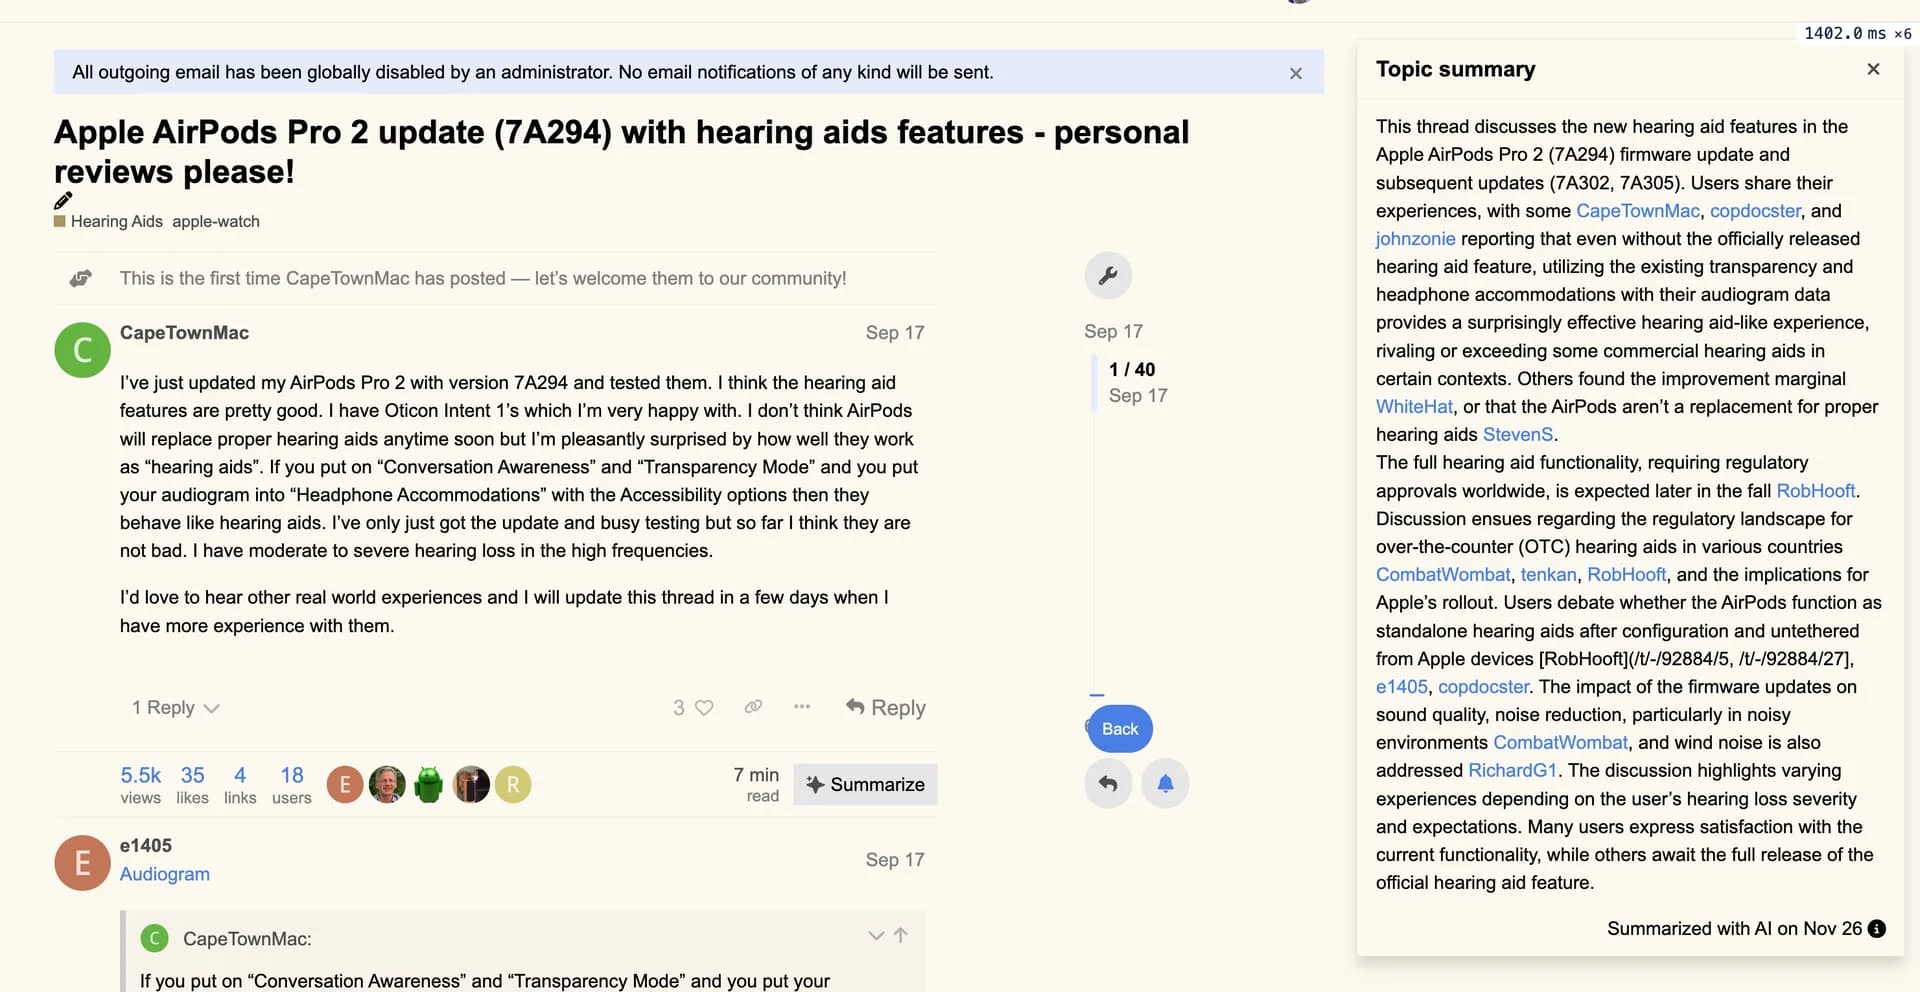
Task: Dismiss the outgoing email disabled banner
Action: click(x=1295, y=73)
